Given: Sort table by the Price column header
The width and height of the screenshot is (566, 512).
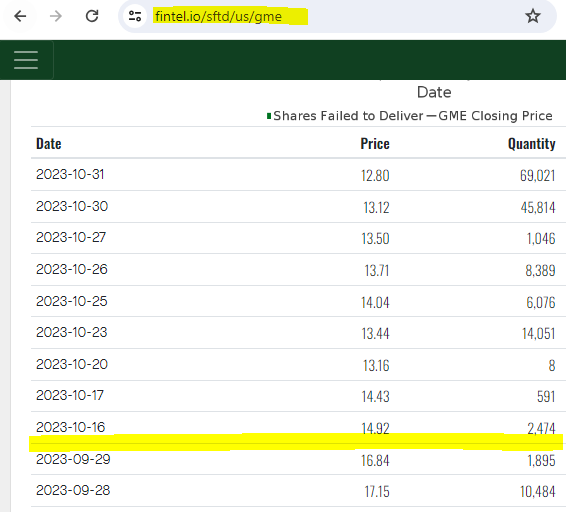Looking at the screenshot, I should point(375,144).
